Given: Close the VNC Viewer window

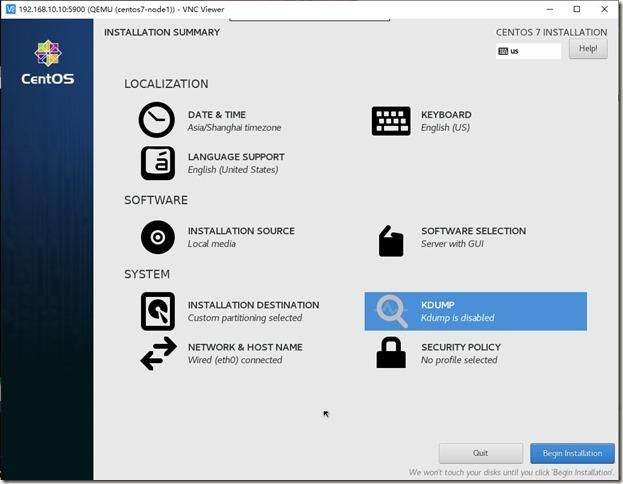Looking at the screenshot, I should click(604, 9).
